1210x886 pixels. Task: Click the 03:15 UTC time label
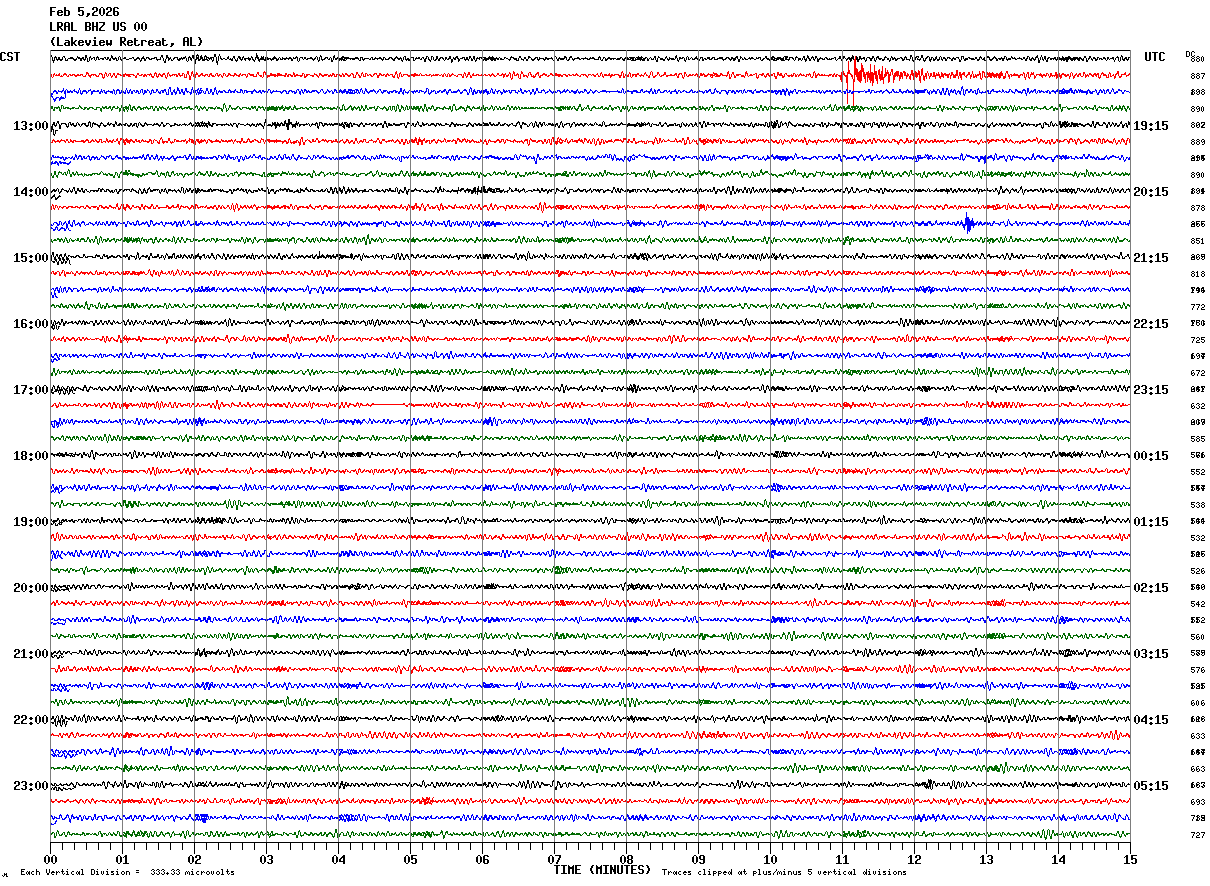coord(1151,654)
